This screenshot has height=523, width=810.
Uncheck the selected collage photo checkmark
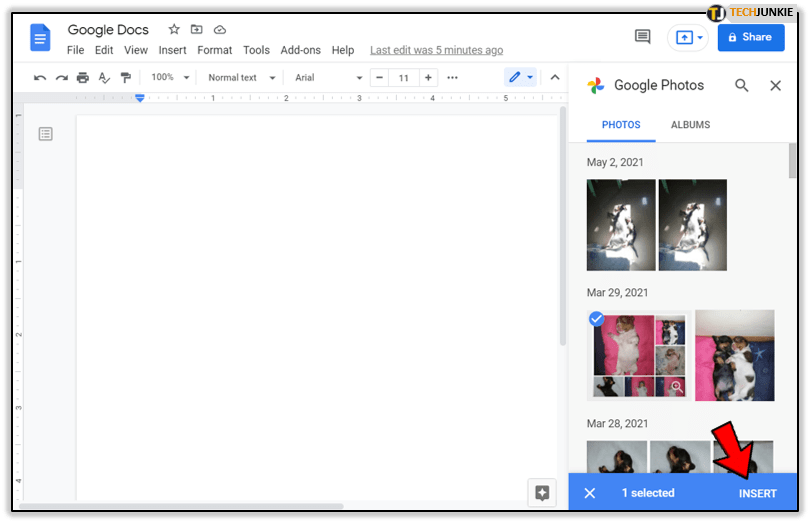[597, 319]
